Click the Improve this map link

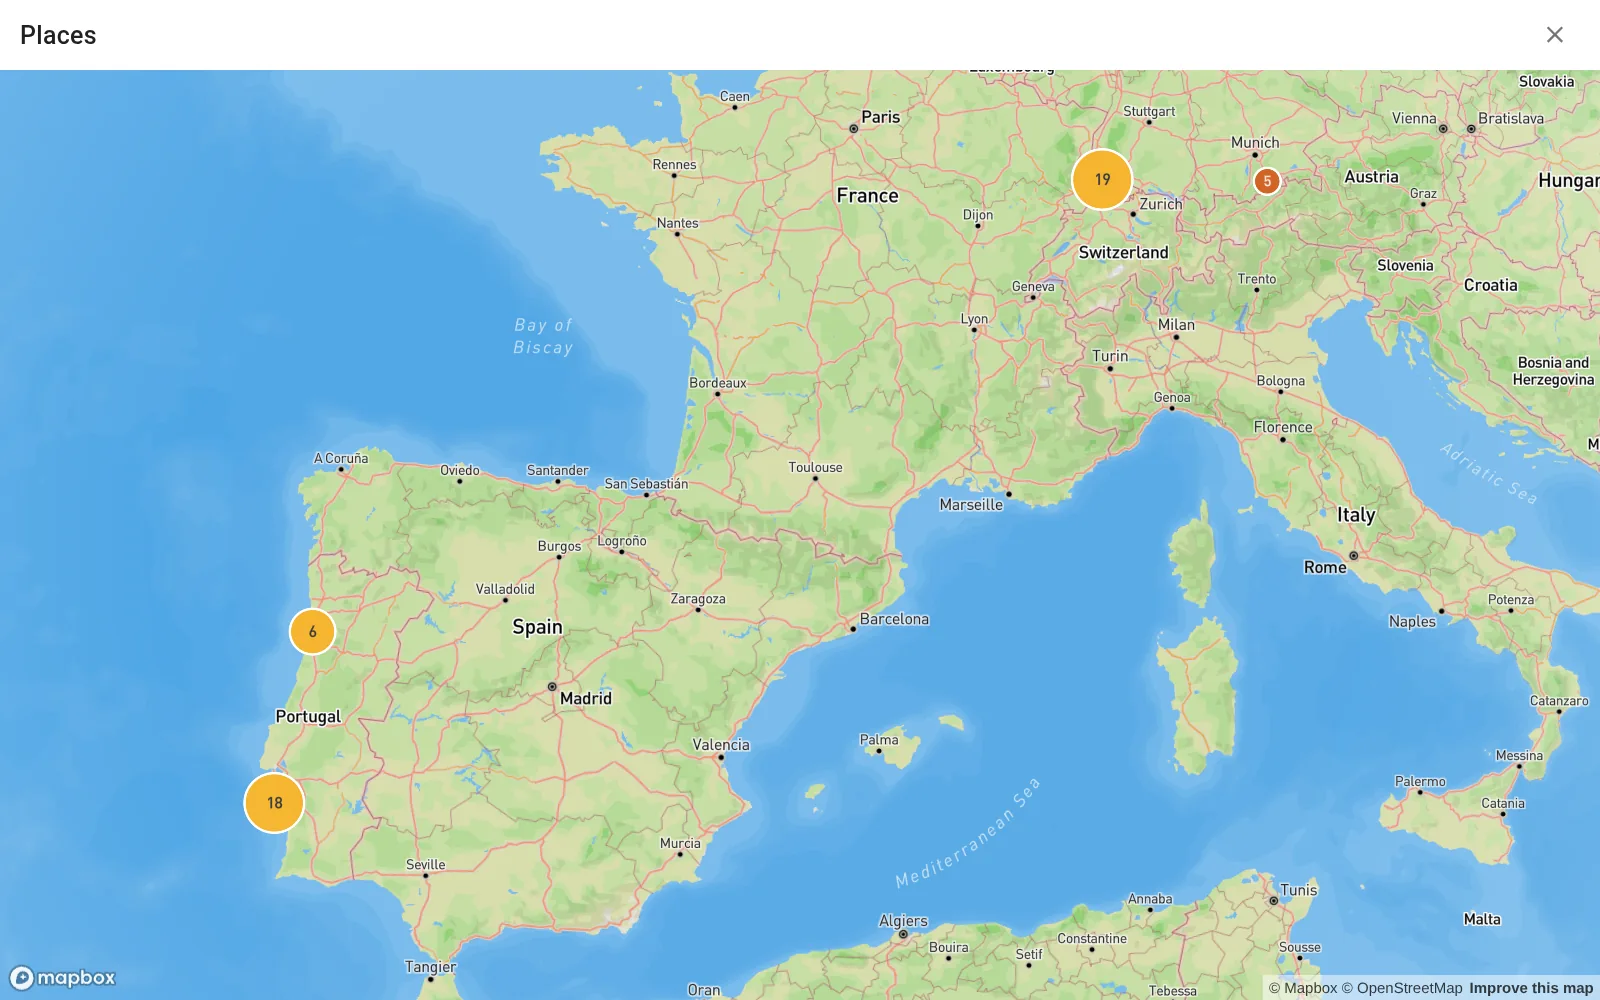tap(1531, 988)
